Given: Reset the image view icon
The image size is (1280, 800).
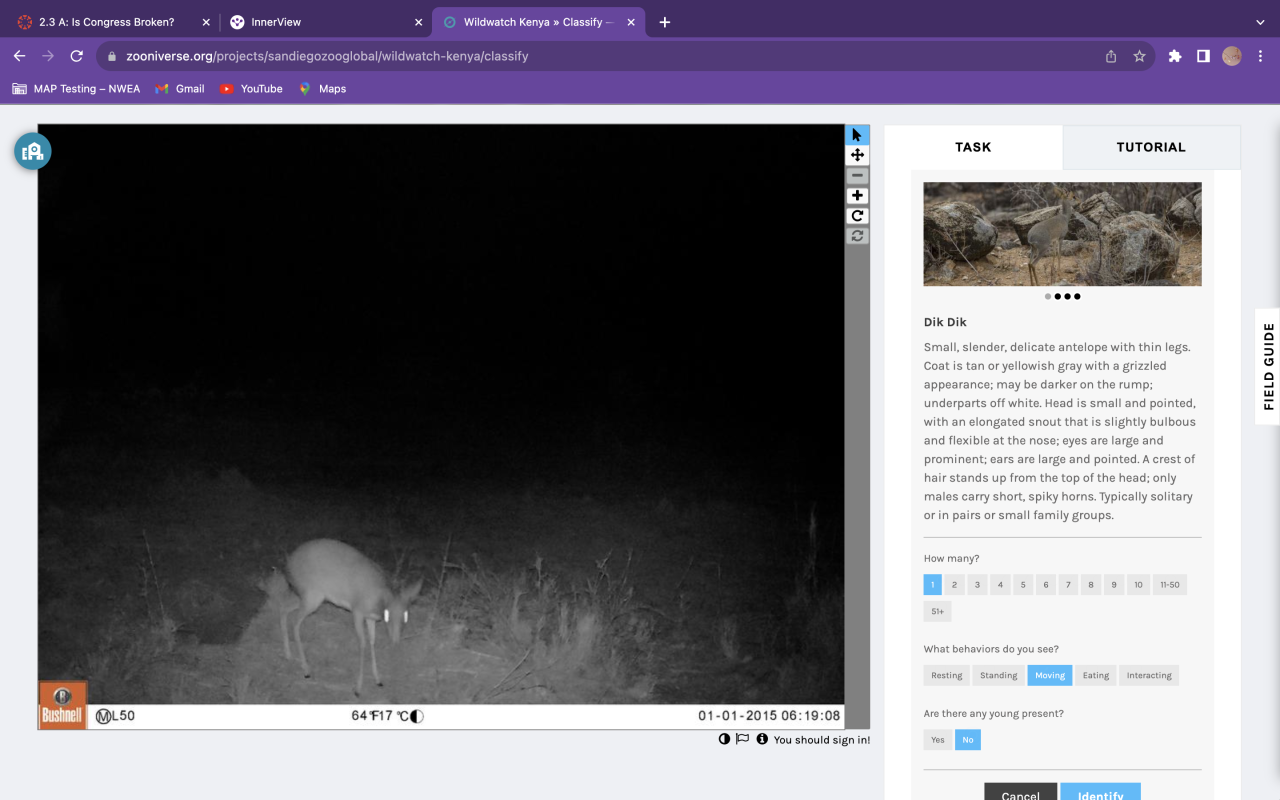Looking at the screenshot, I should click(857, 236).
